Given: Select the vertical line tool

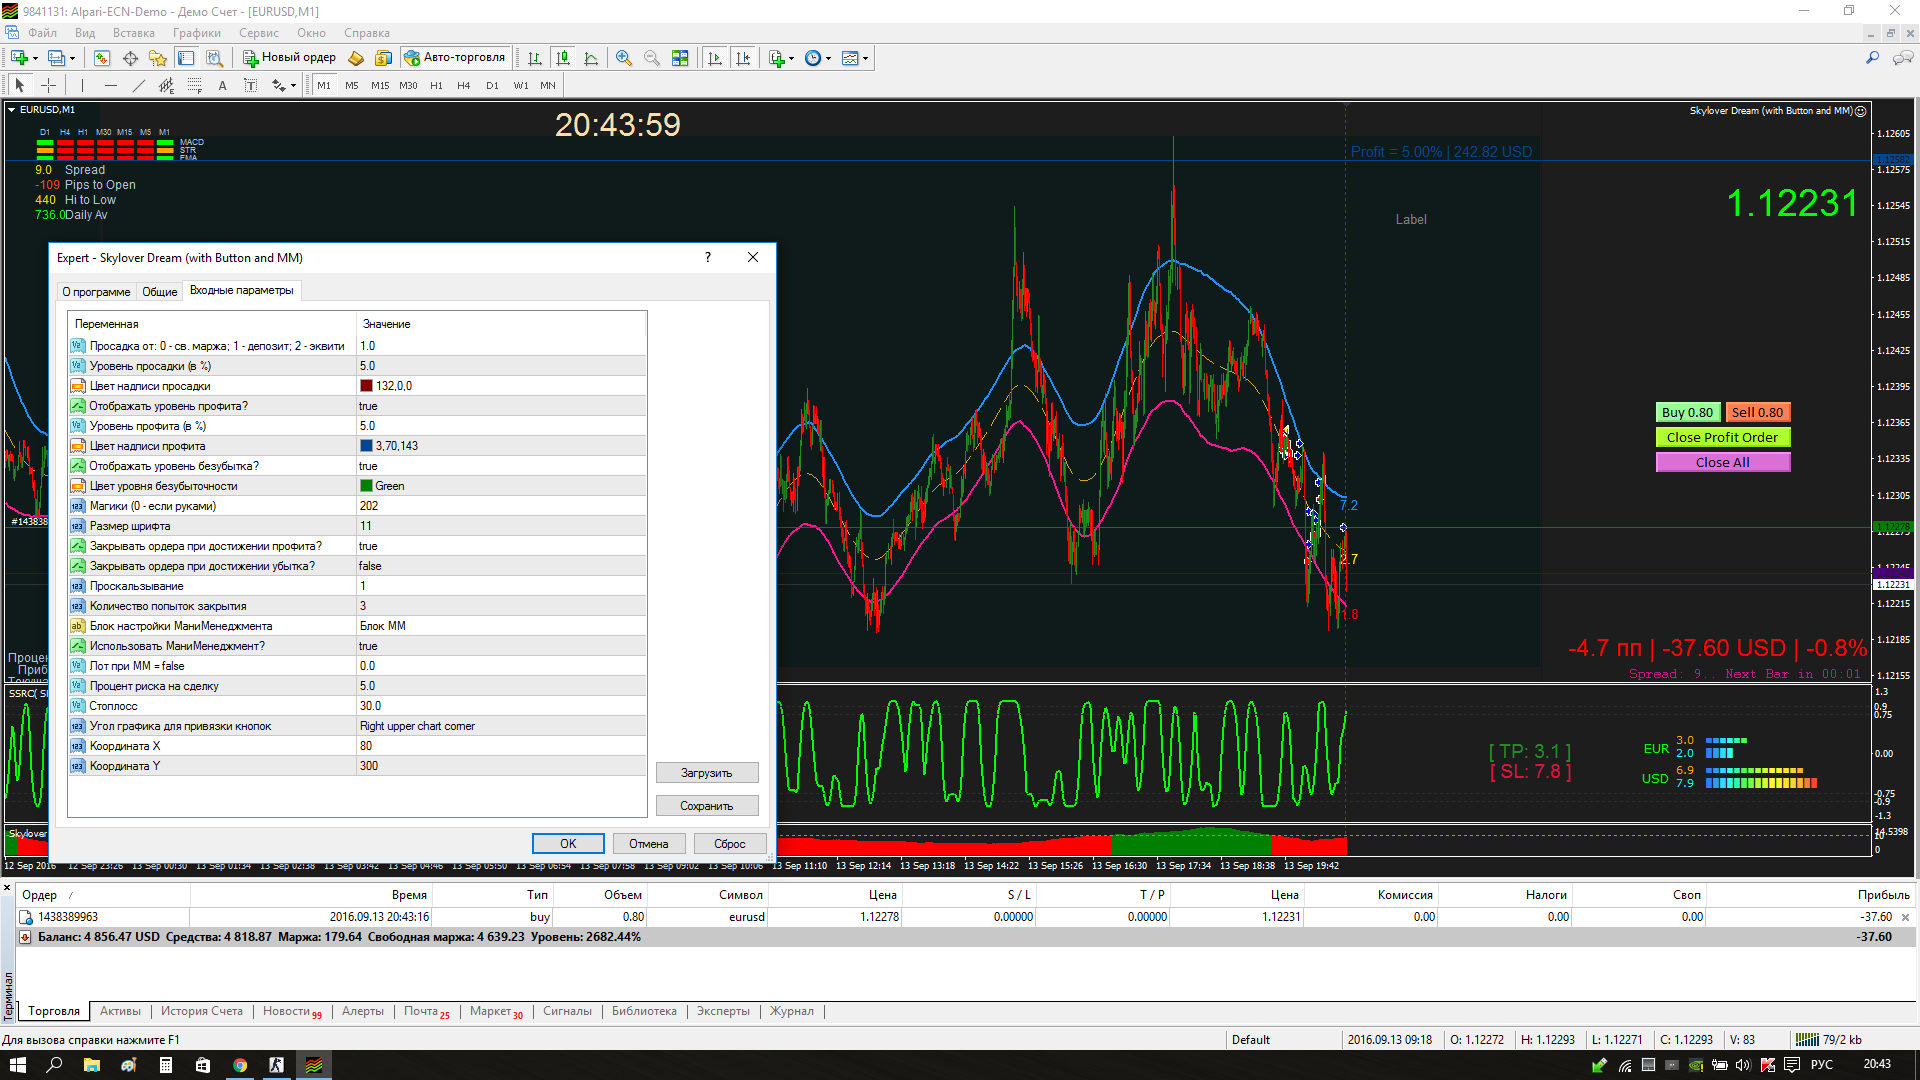Looking at the screenshot, I should [82, 85].
